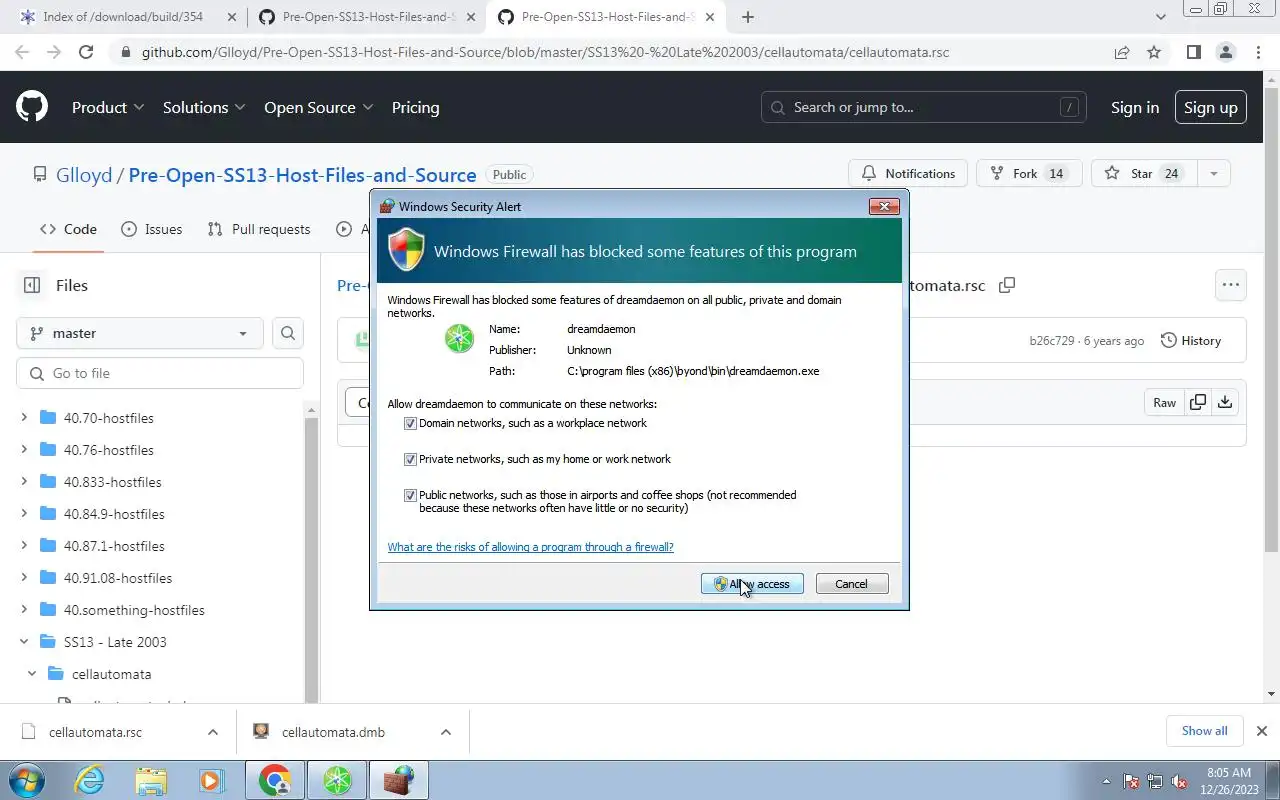Click Sign up button
Image resolution: width=1280 pixels, height=800 pixels.
click(x=1210, y=107)
